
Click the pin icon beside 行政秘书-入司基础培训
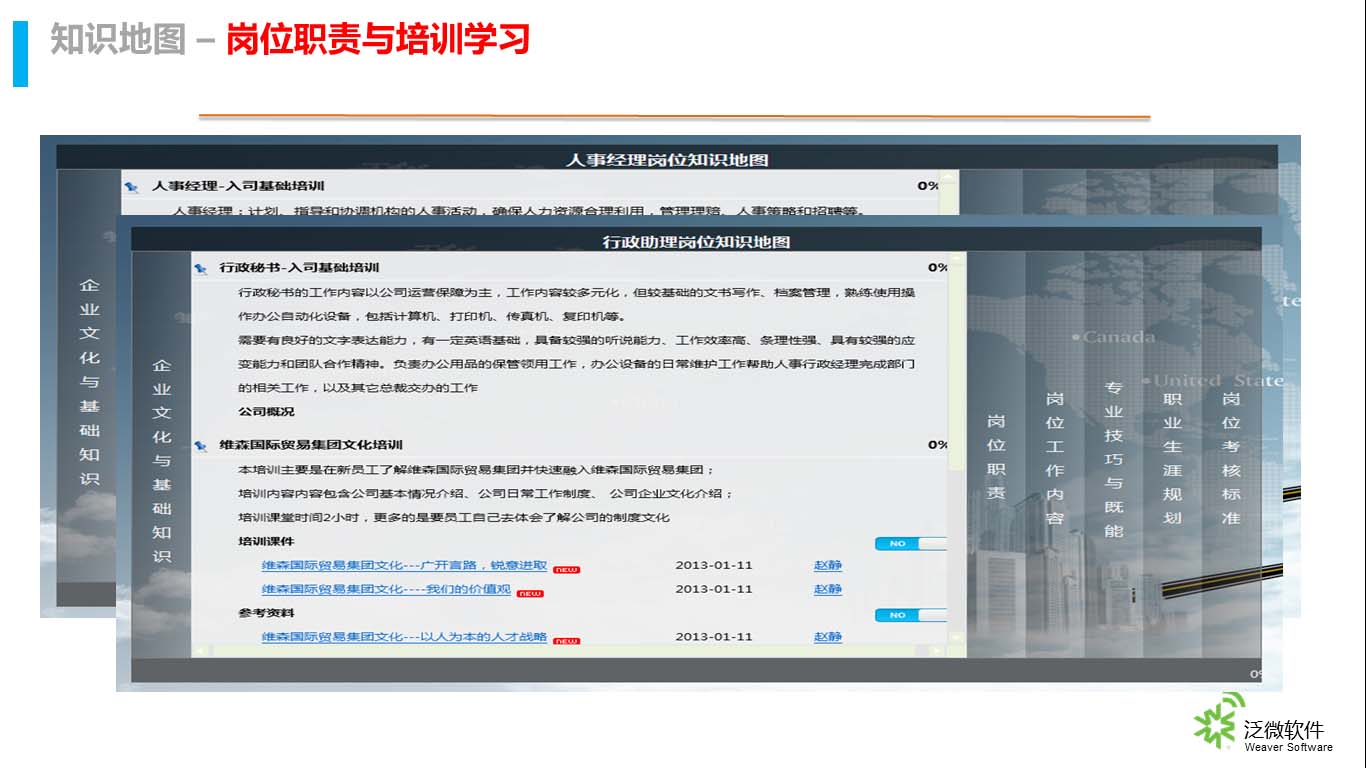(200, 268)
